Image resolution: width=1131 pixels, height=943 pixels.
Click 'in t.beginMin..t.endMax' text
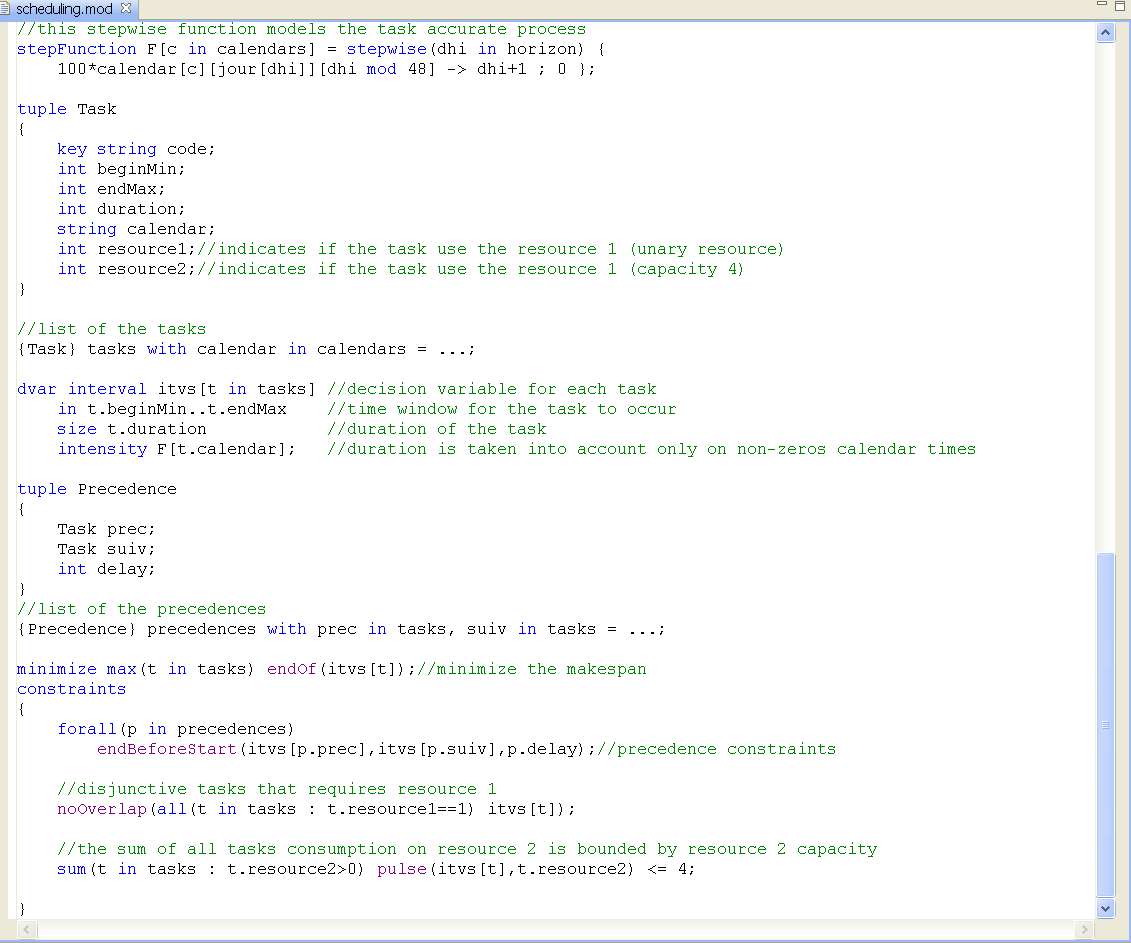click(172, 409)
